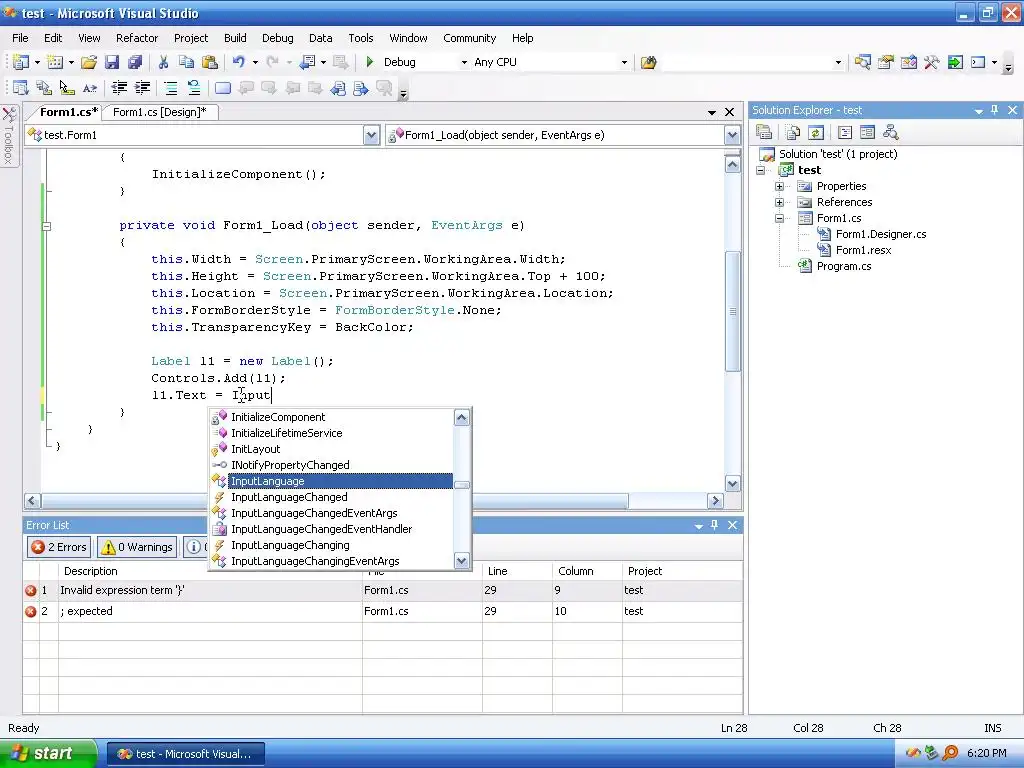This screenshot has width=1024, height=768.
Task: Open Toolbox via the hammer and wrench icon
Action: [x=932, y=62]
